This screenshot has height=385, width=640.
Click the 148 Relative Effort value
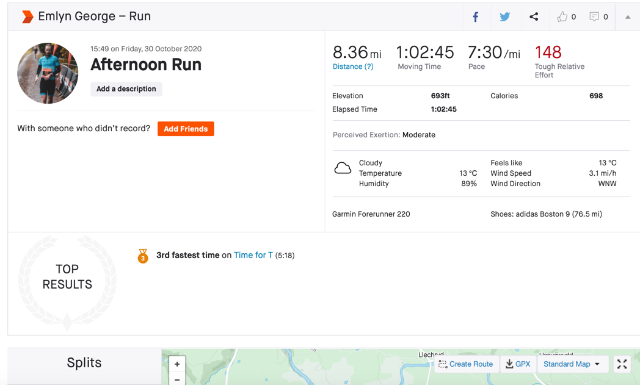tap(548, 52)
